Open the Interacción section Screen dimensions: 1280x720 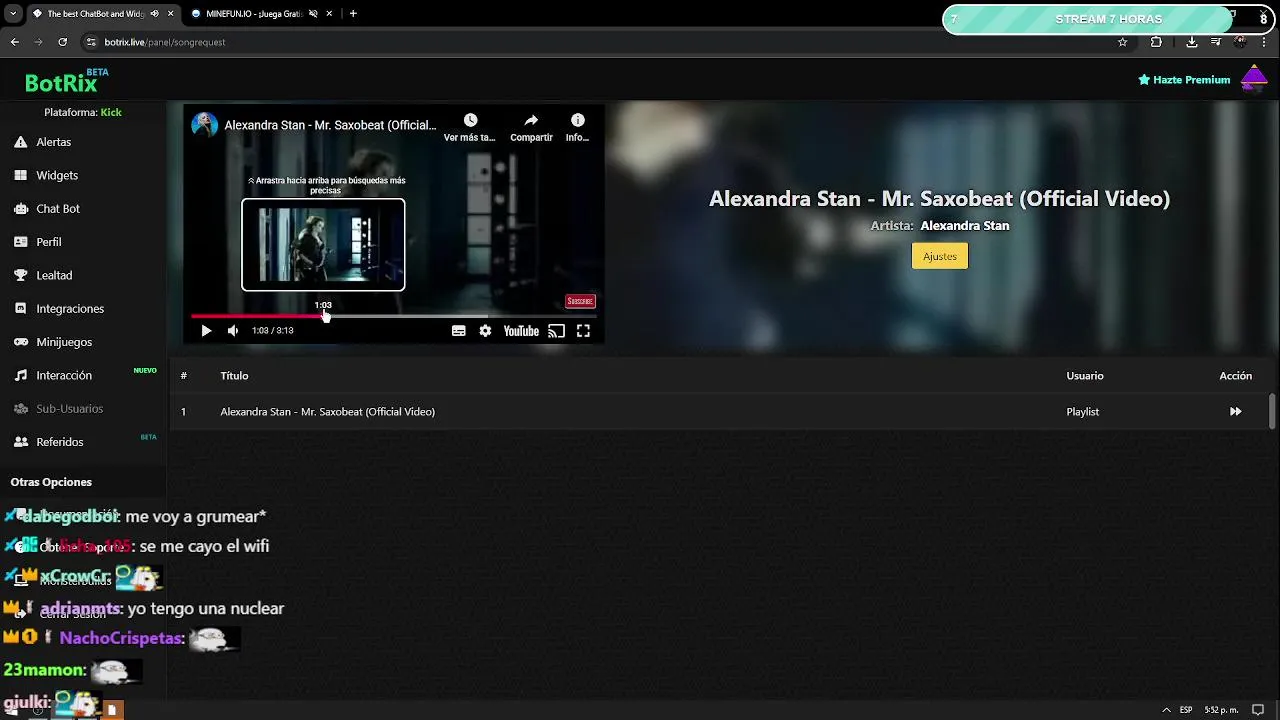64,375
